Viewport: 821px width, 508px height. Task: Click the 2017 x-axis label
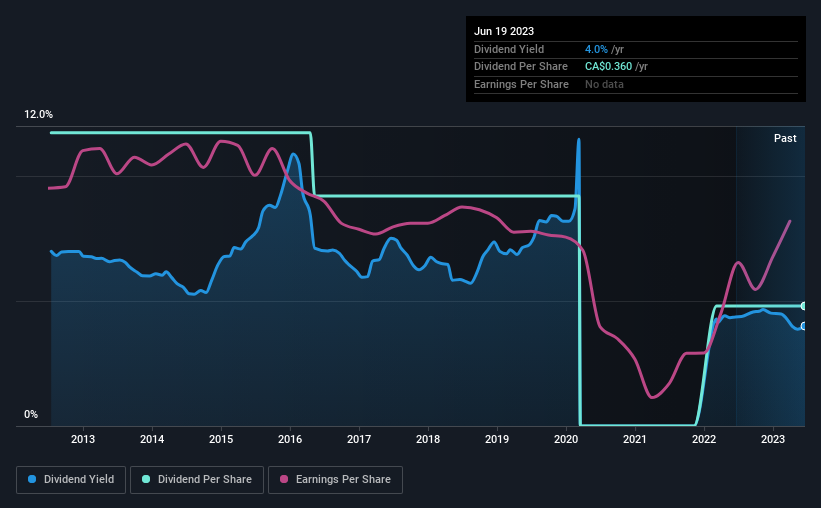click(x=359, y=439)
